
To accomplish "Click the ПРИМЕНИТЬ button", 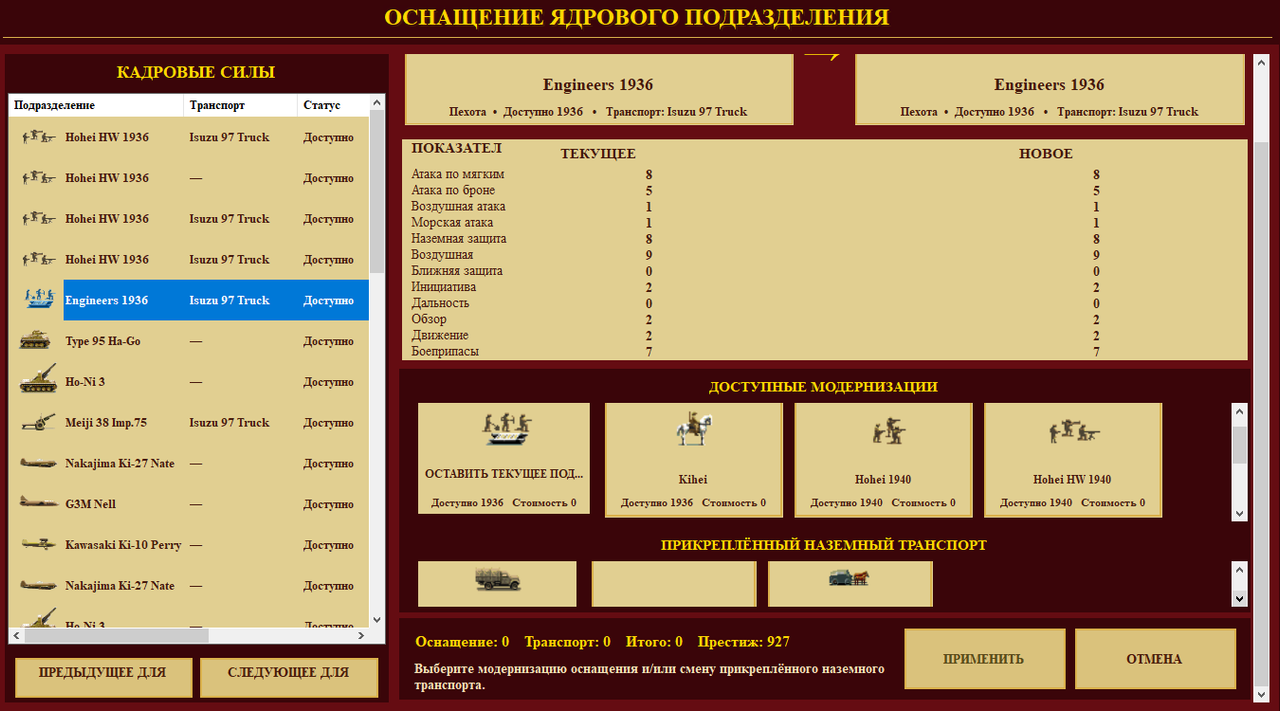I will pyautogui.click(x=983, y=659).
